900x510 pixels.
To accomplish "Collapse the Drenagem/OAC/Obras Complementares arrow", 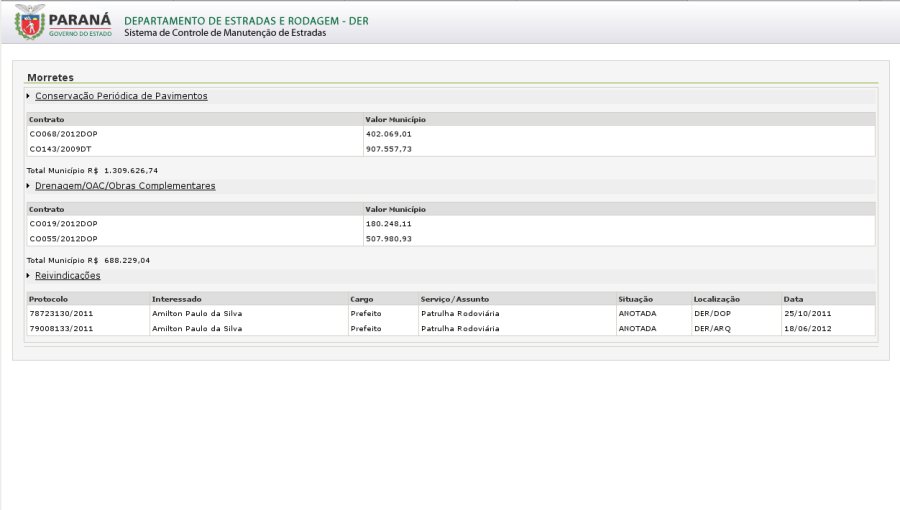I will click(28, 186).
